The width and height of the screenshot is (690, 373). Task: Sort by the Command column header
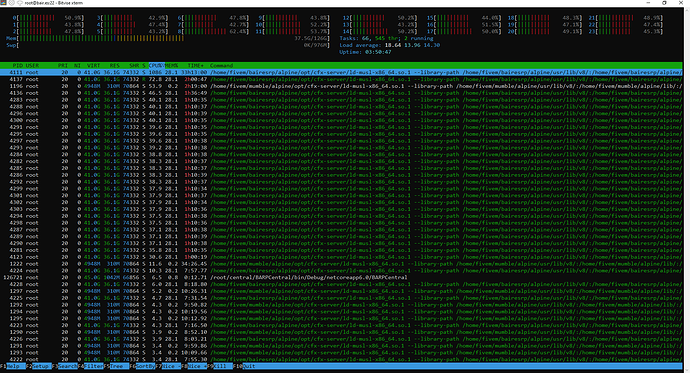coord(221,66)
